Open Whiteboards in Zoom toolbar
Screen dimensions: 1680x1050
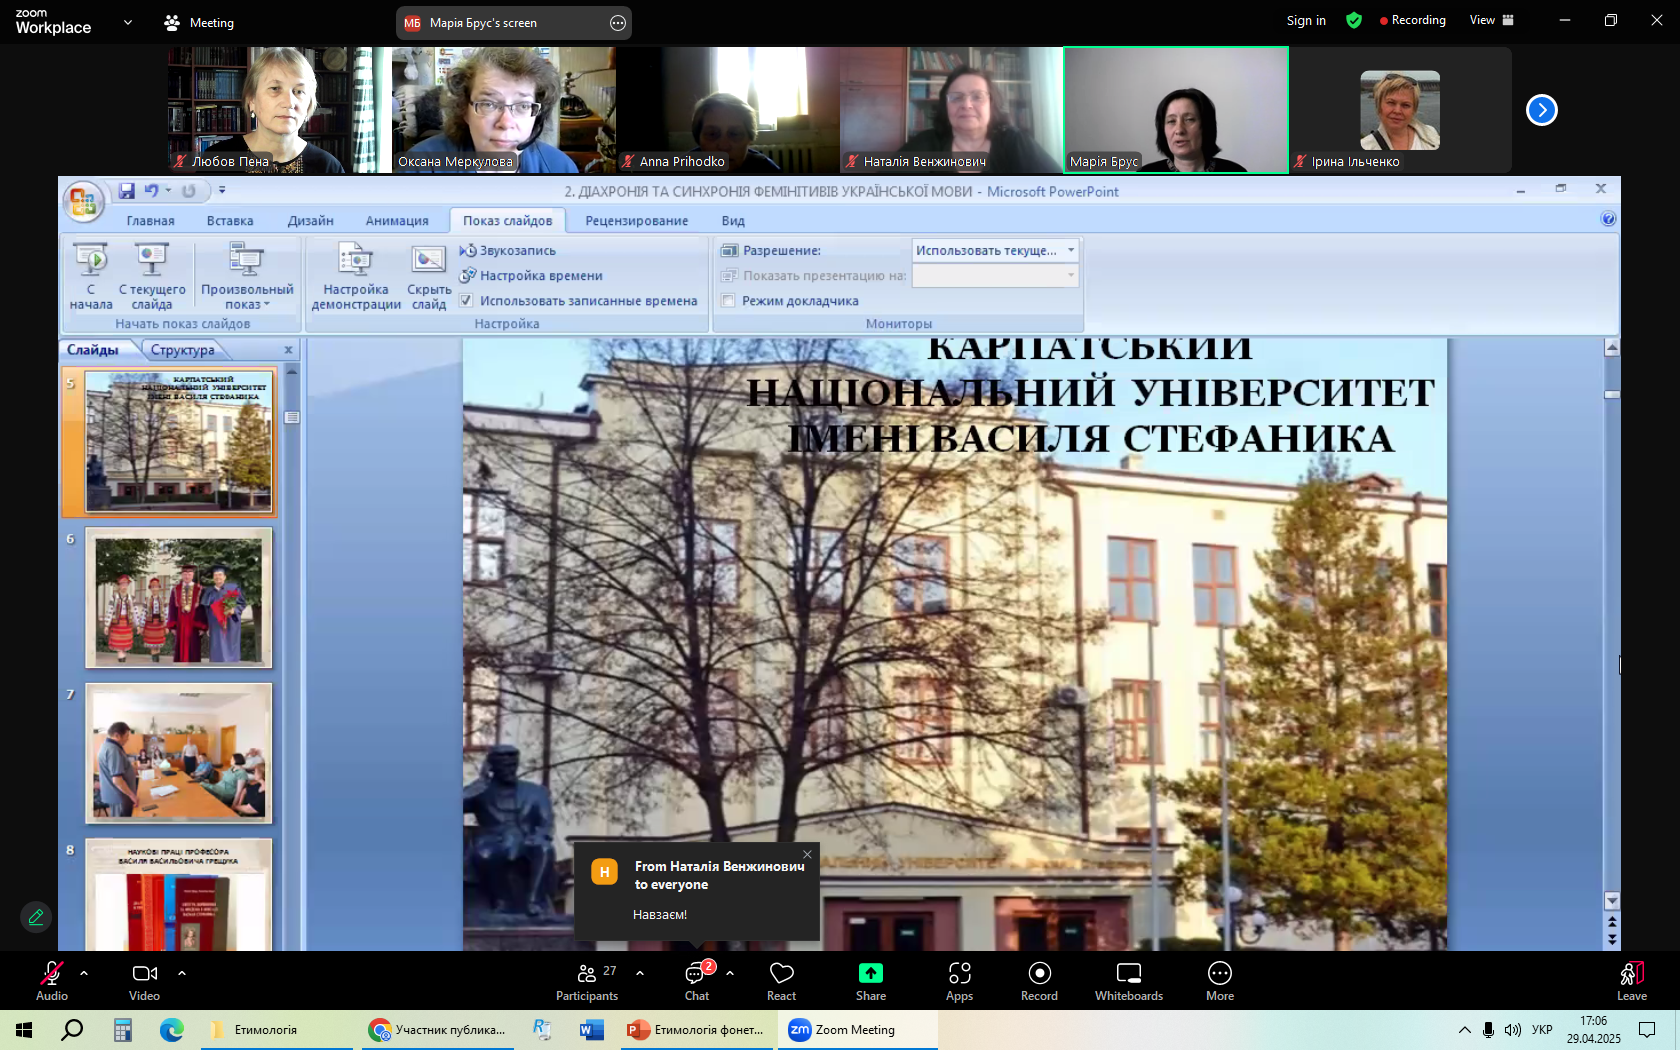point(1129,981)
